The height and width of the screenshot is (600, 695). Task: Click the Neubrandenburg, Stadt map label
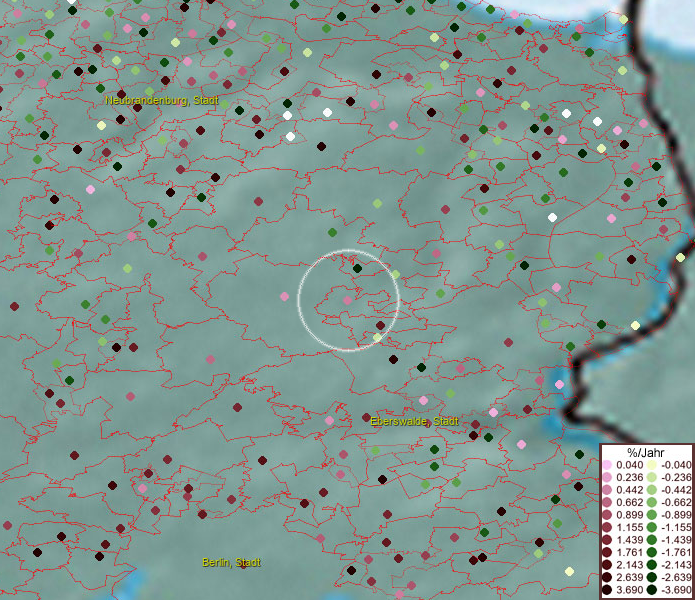click(x=162, y=101)
